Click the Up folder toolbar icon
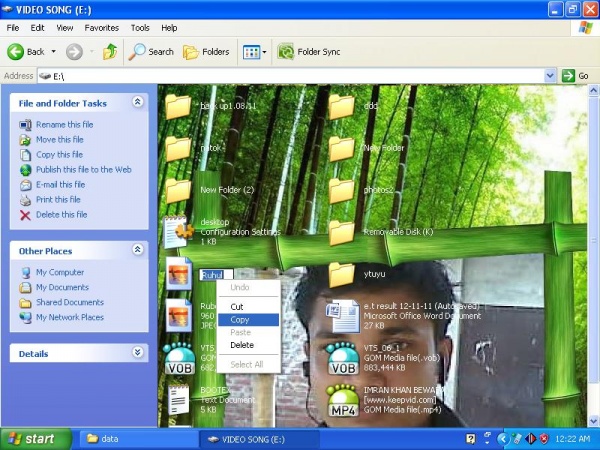 point(109,51)
